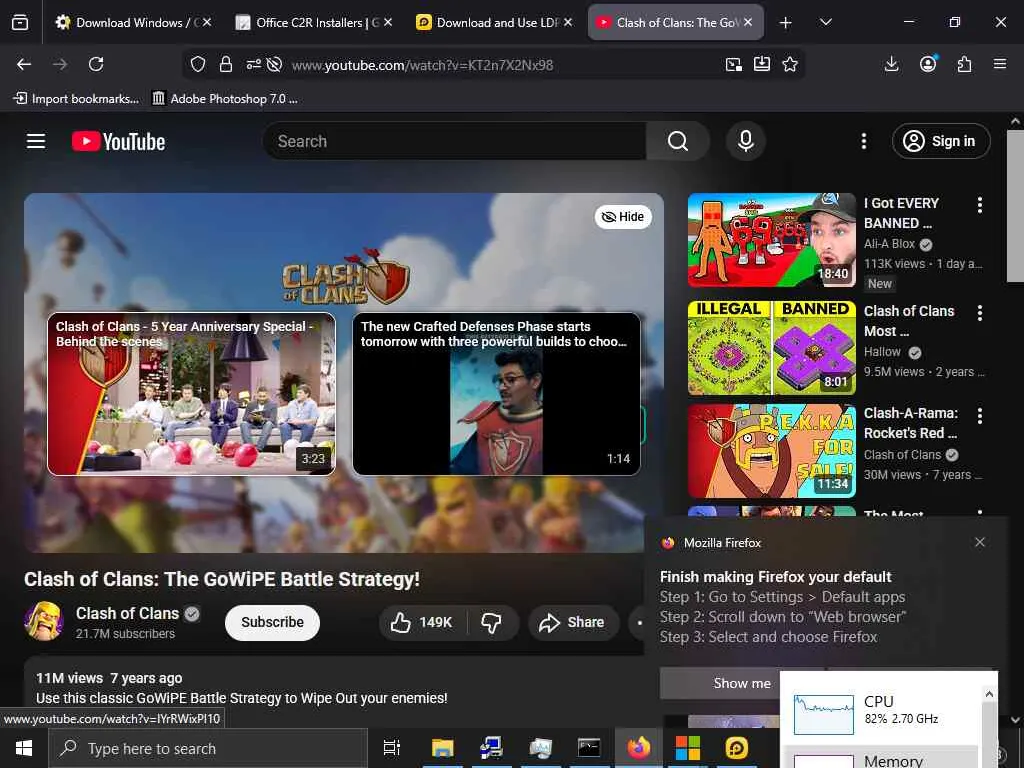Open the tracking protection shield icon
The image size is (1024, 768).
click(198, 64)
